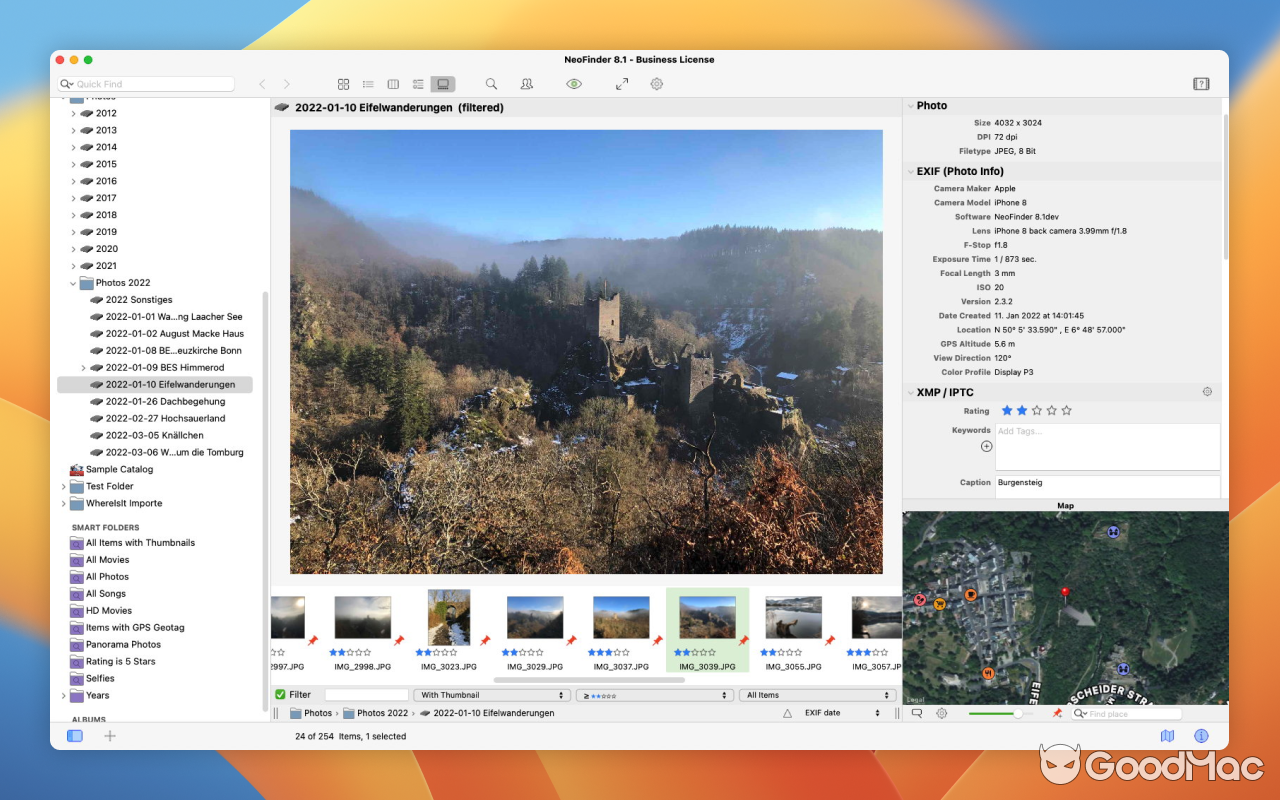The width and height of the screenshot is (1280, 800).
Task: Open the With Thumbnail dropdown
Action: click(x=491, y=694)
